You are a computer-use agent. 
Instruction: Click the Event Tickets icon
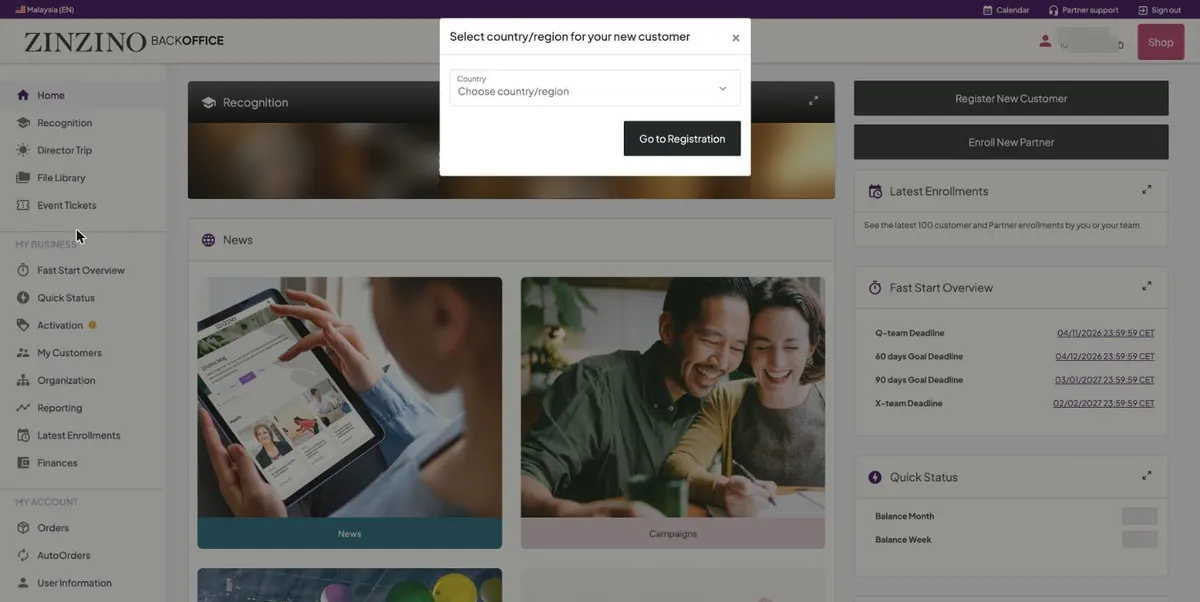point(23,205)
